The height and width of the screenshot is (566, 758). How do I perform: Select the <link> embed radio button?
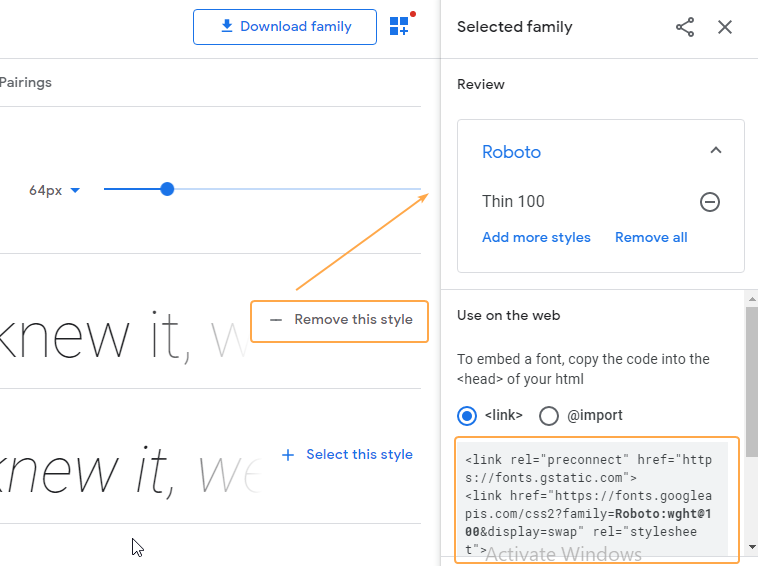(467, 416)
